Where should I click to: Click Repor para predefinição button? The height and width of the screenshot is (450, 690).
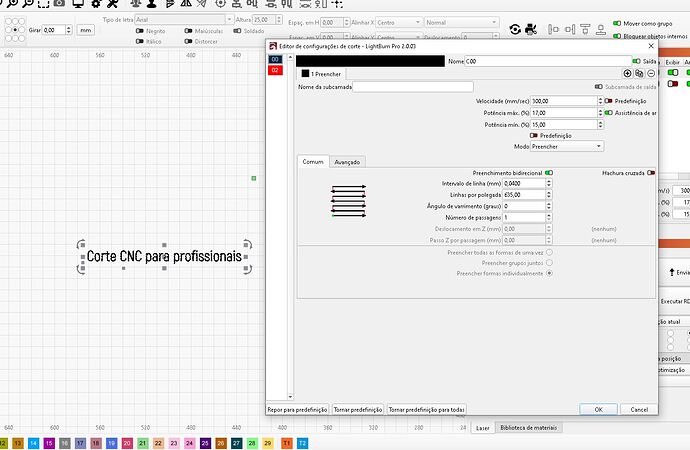coord(297,409)
